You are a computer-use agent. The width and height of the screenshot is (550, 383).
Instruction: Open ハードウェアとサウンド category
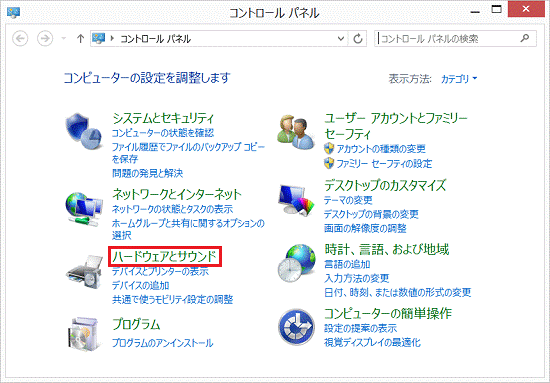[165, 256]
